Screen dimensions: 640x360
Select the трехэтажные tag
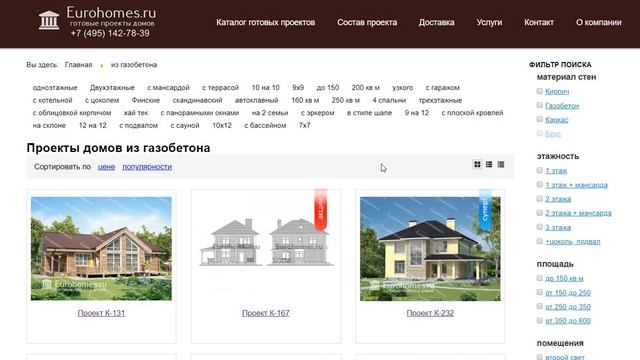tap(440, 100)
